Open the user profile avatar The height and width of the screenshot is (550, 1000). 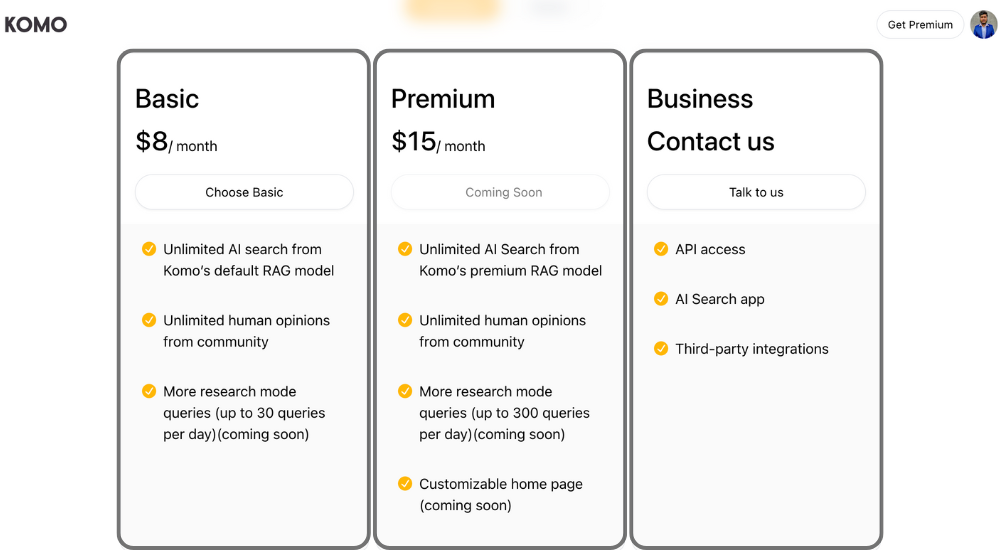(x=983, y=25)
